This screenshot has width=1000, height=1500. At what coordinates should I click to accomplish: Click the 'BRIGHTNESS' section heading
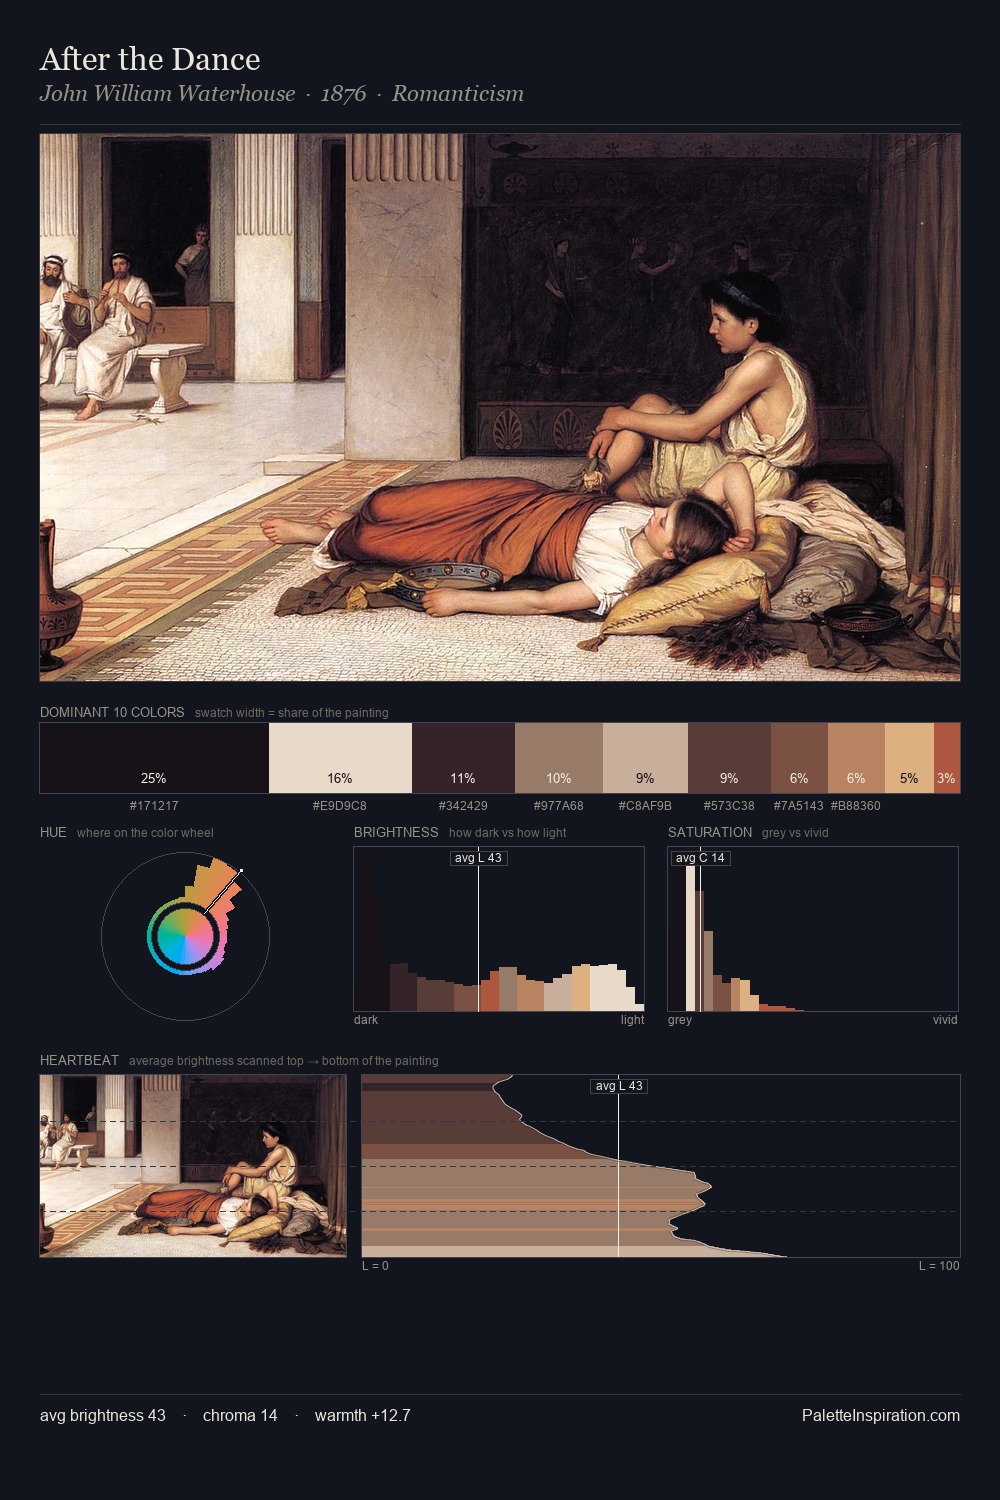point(396,832)
